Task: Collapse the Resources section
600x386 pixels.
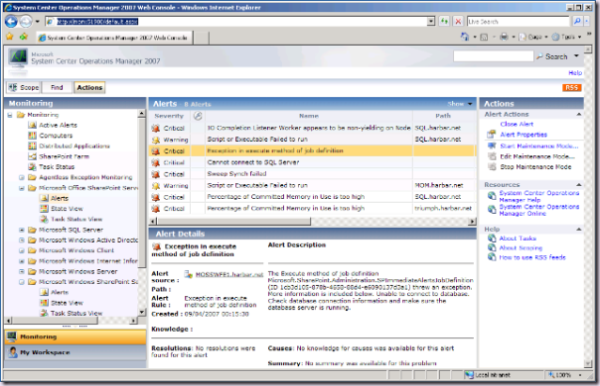Action: tap(579, 185)
